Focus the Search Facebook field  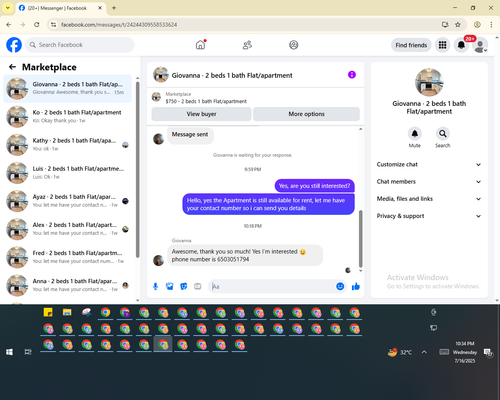click(x=80, y=45)
